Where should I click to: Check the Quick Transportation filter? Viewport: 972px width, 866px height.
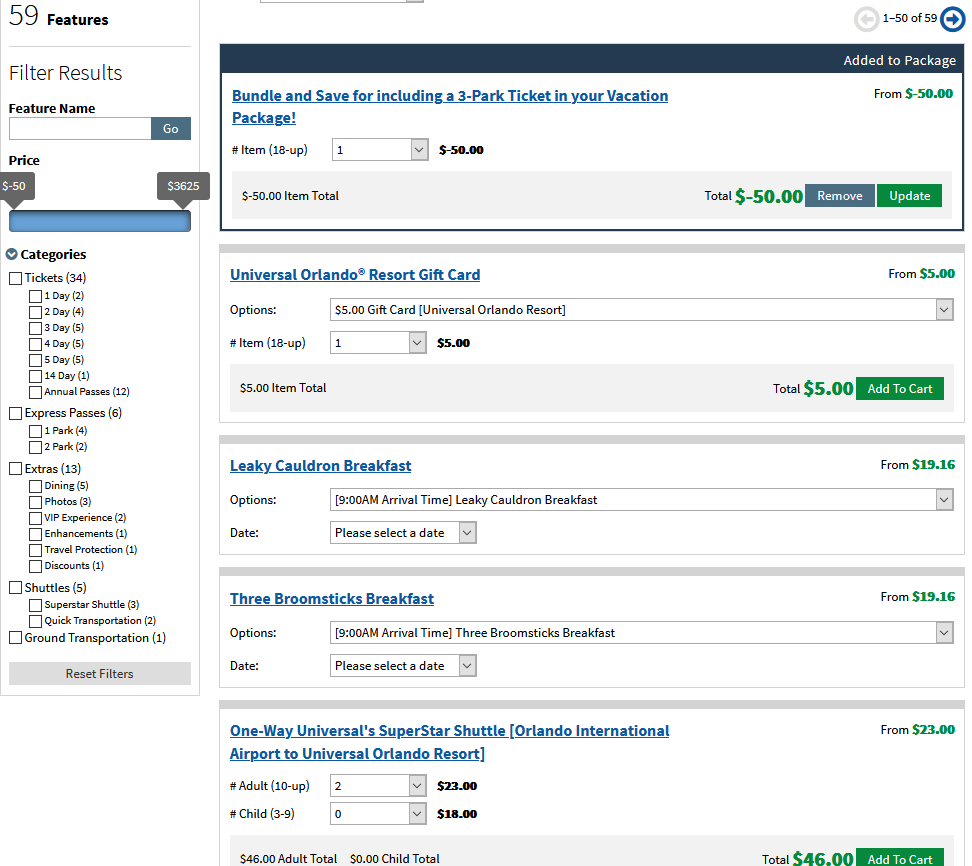point(35,622)
